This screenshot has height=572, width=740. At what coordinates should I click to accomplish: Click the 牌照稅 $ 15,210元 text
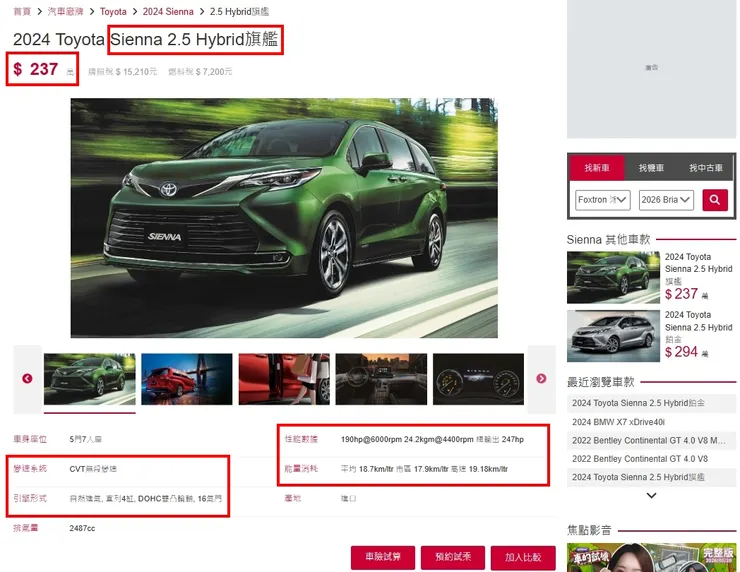pyautogui.click(x=122, y=72)
